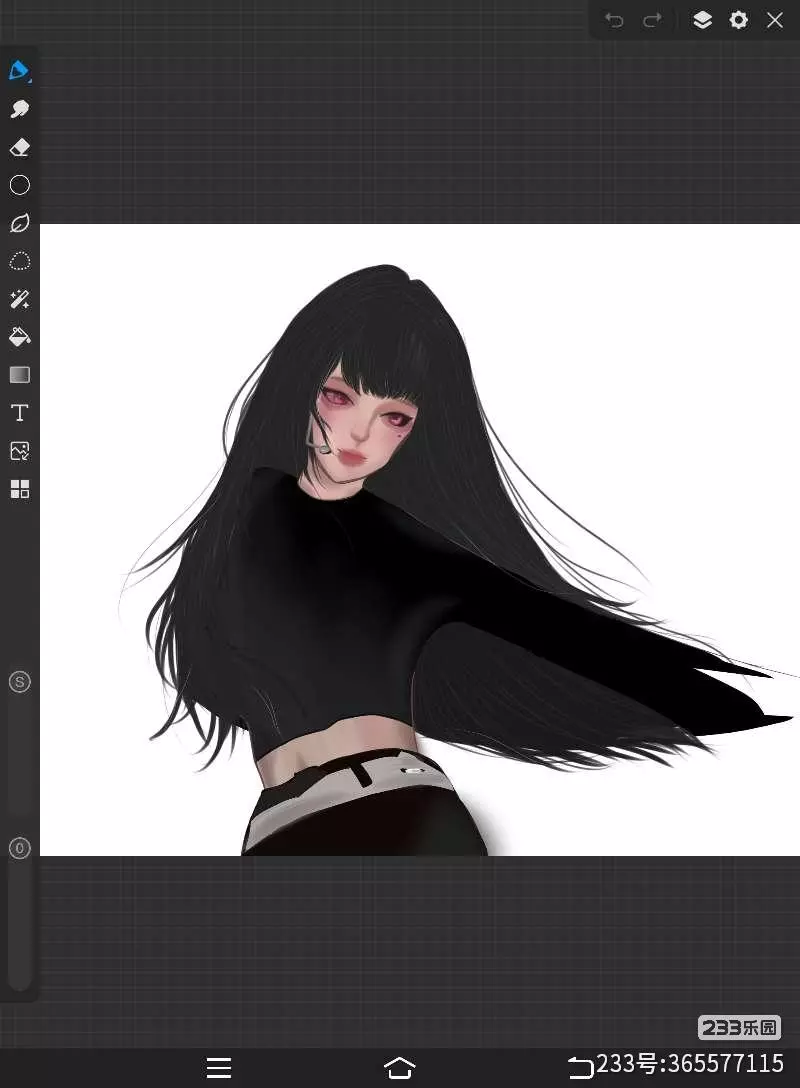
Task: Select the Lasso selection tool
Action: (19, 261)
